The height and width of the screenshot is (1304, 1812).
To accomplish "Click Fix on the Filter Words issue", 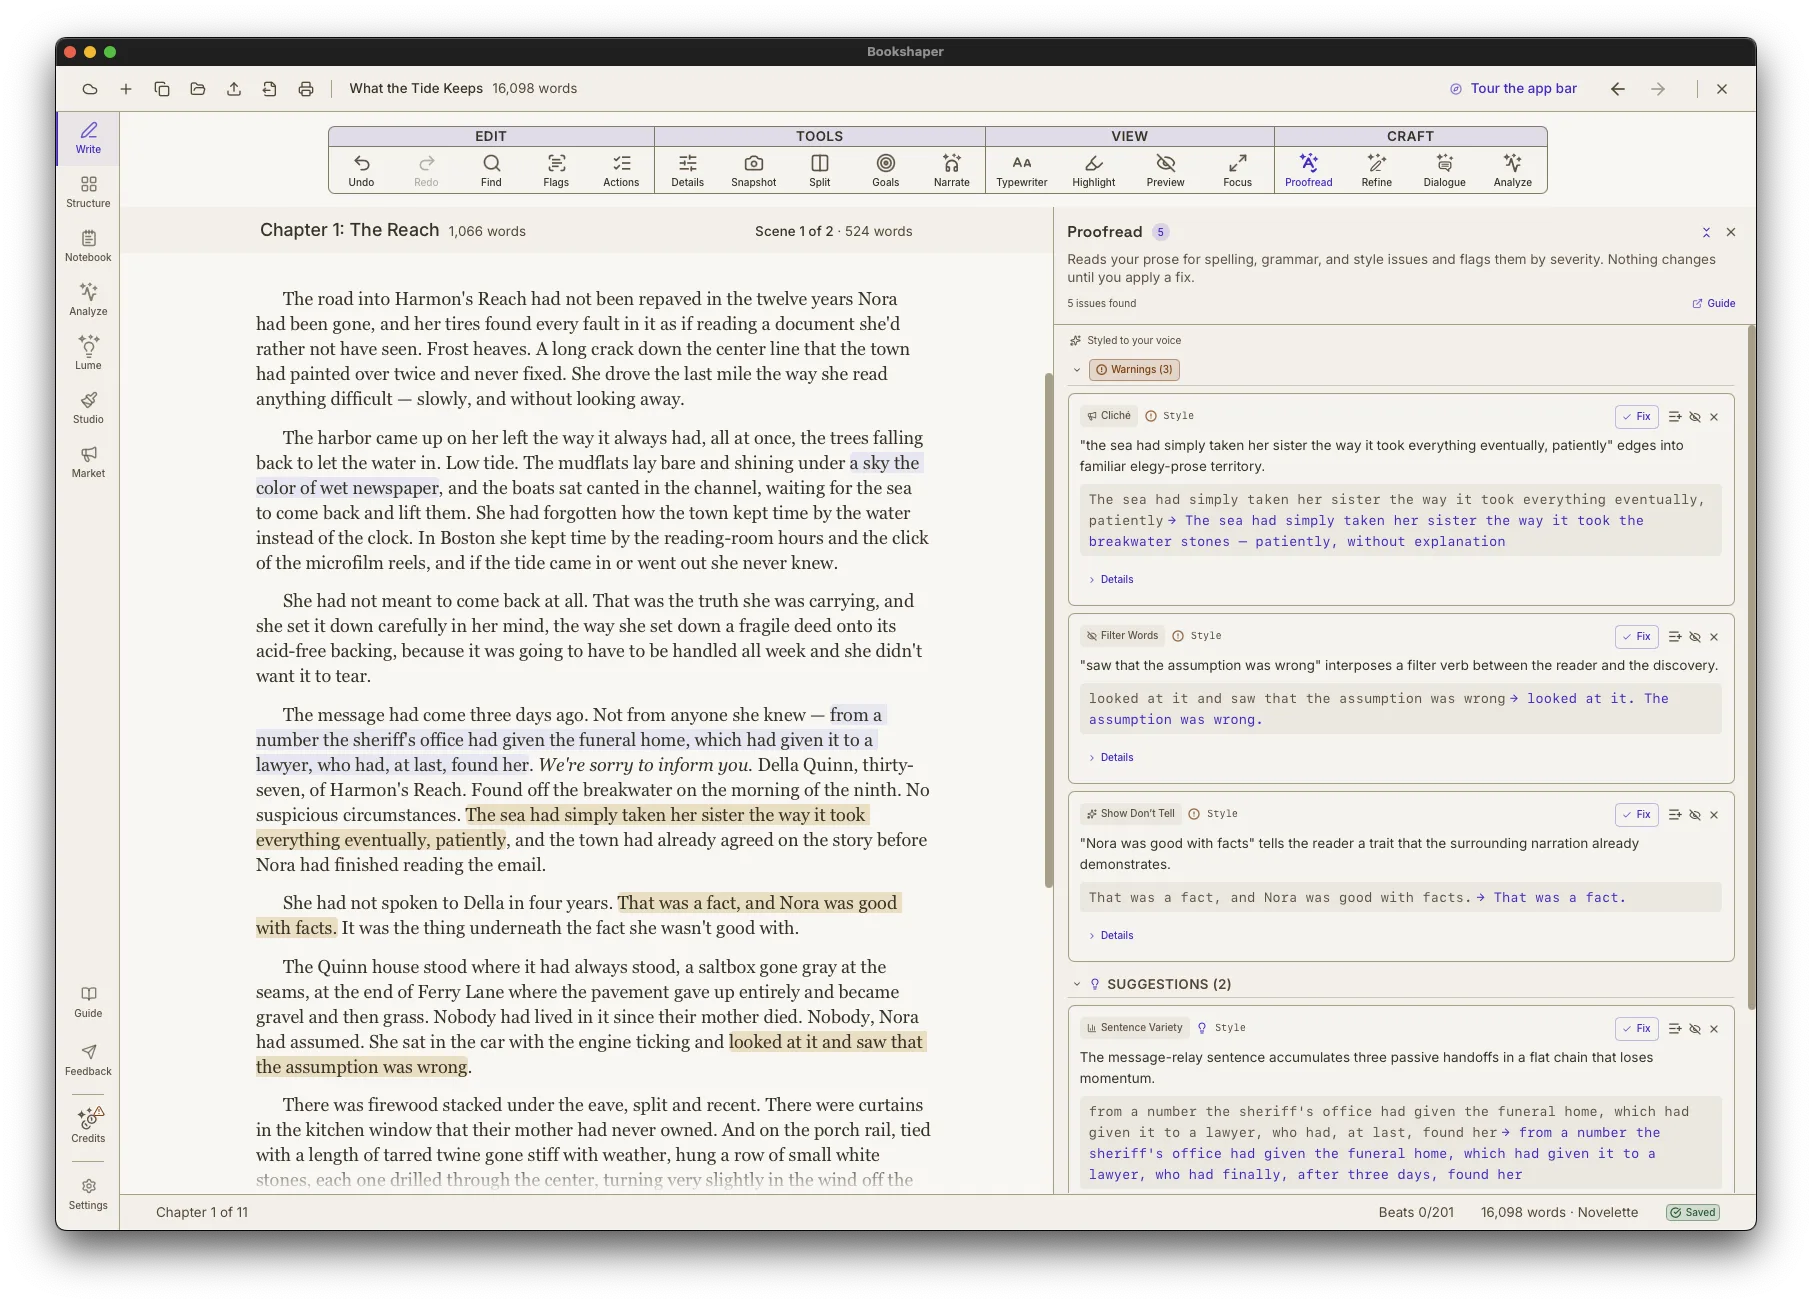I will [1637, 637].
